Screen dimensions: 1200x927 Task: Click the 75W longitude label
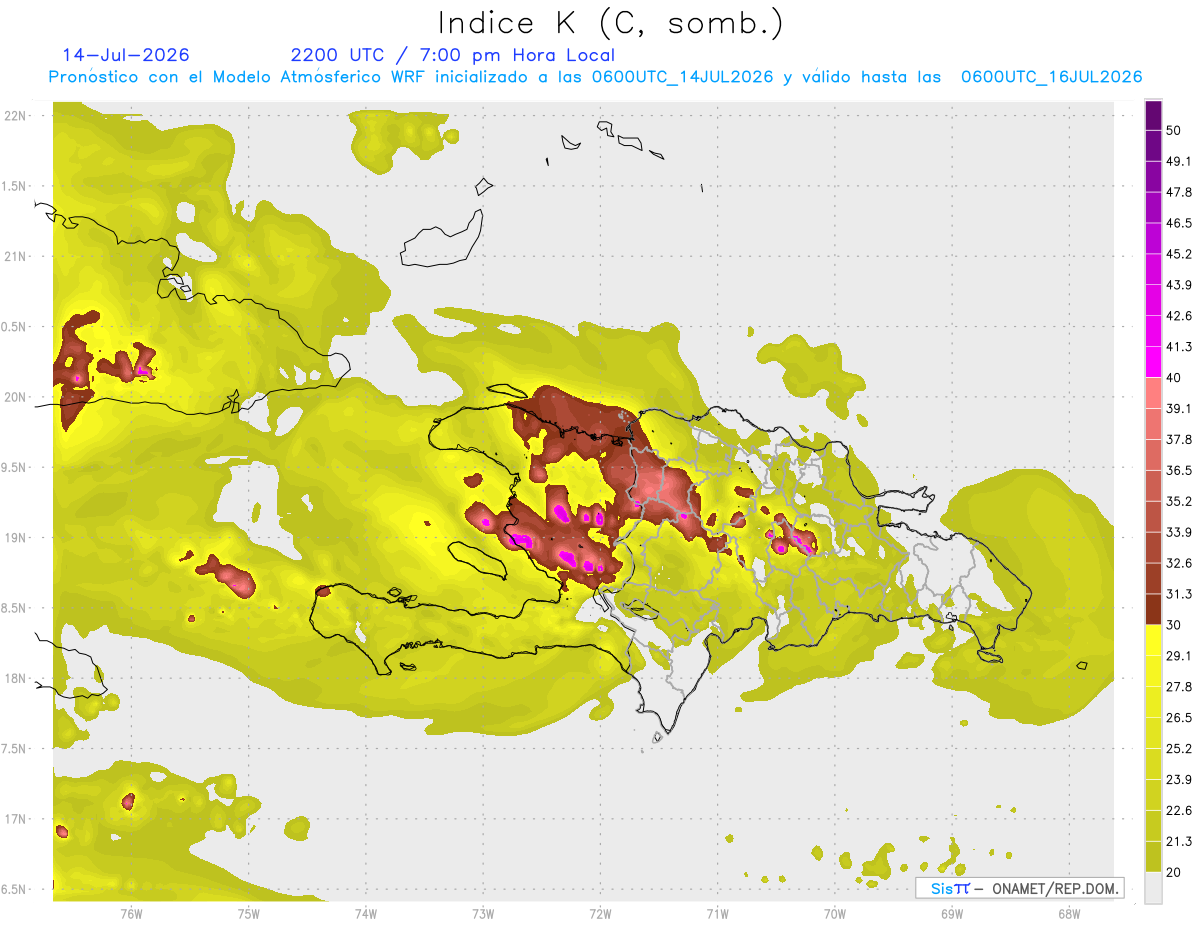248,913
